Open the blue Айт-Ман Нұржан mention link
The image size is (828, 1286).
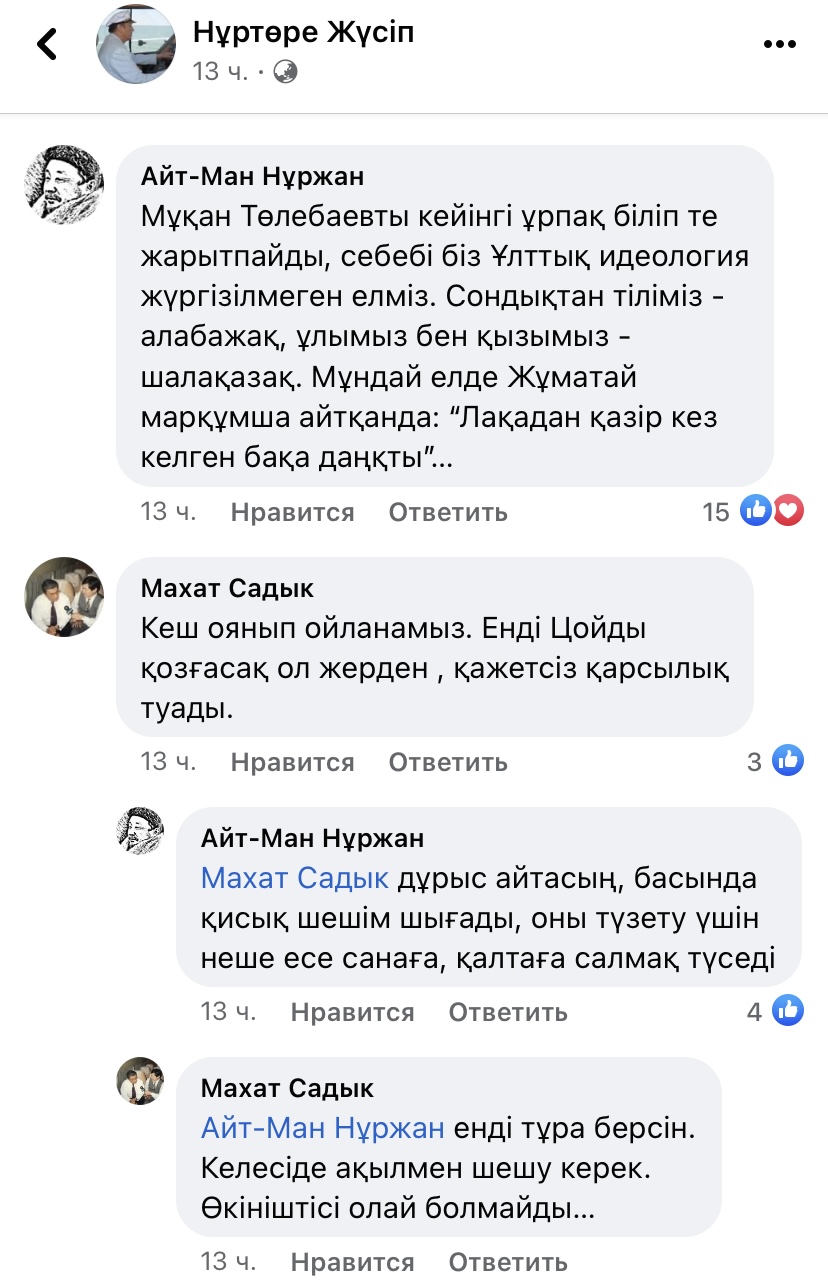pyautogui.click(x=322, y=1128)
